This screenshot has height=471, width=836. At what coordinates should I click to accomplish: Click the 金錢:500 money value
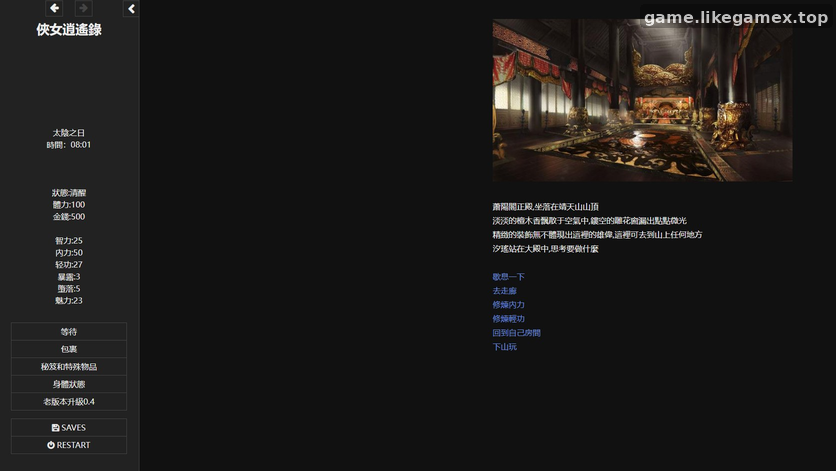click(x=69, y=217)
